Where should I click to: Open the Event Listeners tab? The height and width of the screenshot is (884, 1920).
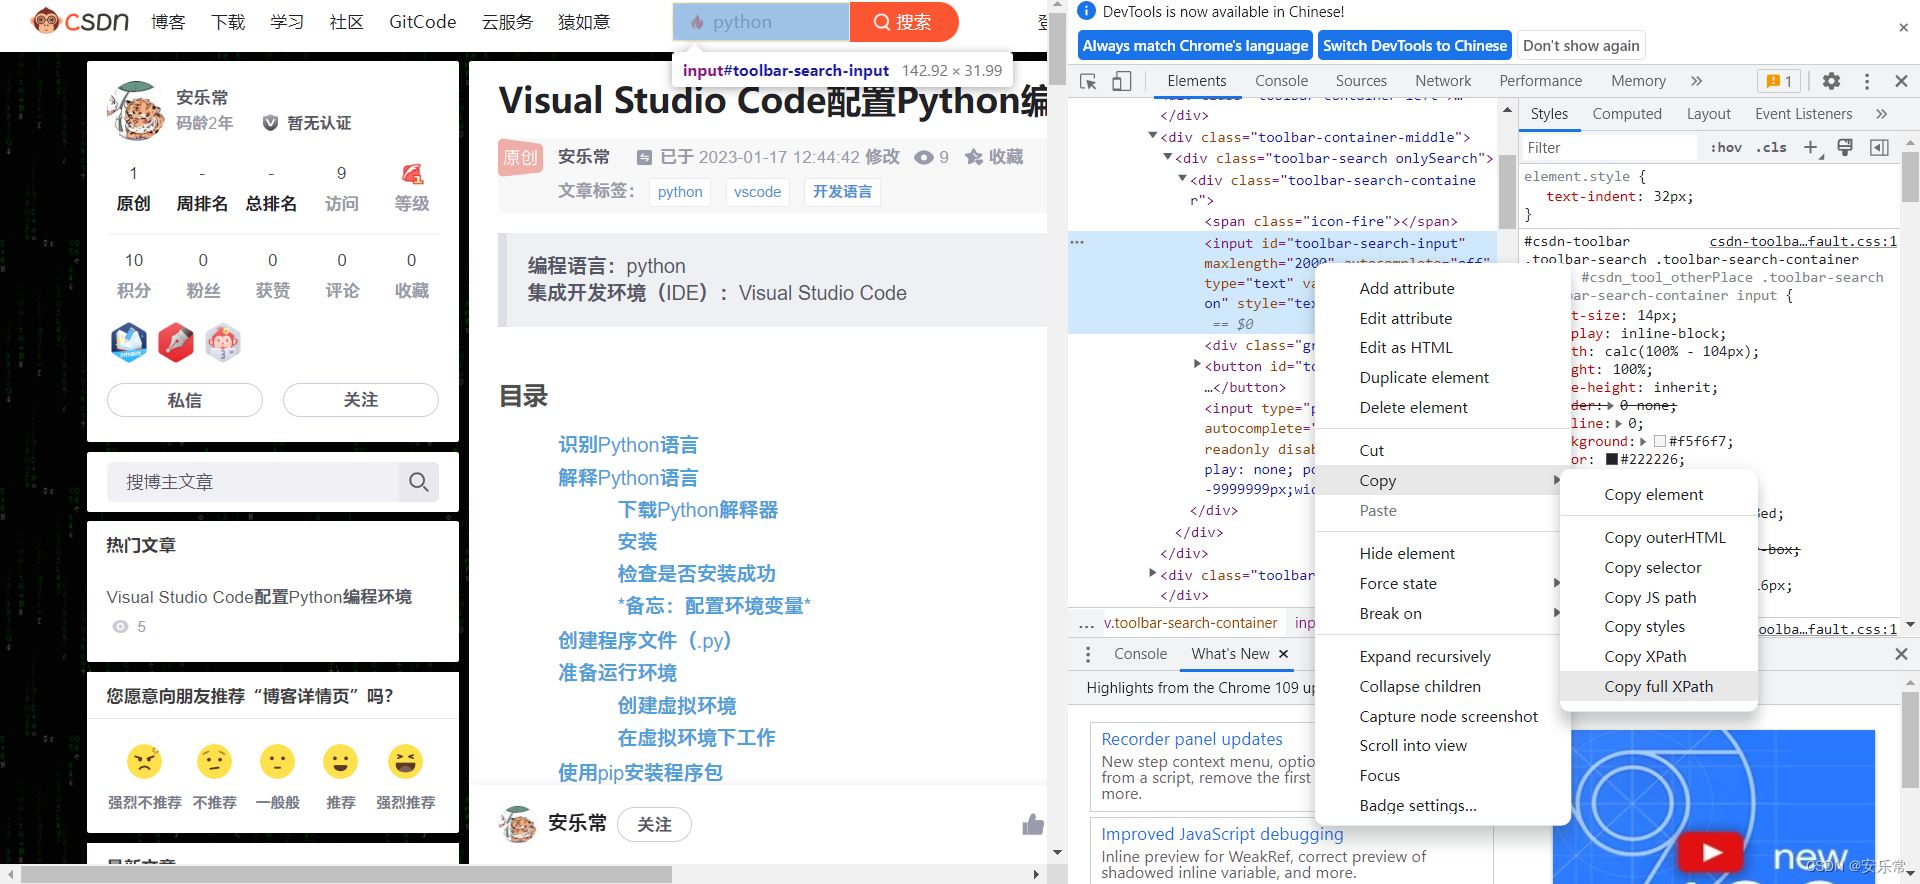point(1803,114)
